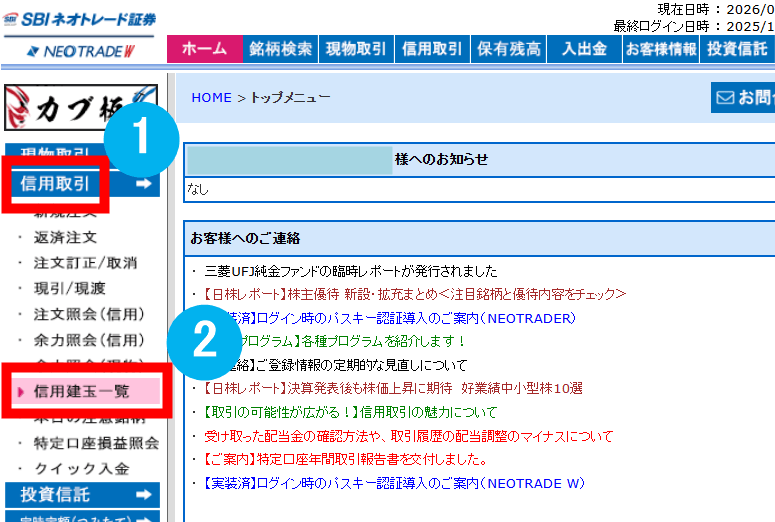Open the 投資信託 top tab
The height and width of the screenshot is (522, 775).
737,49
